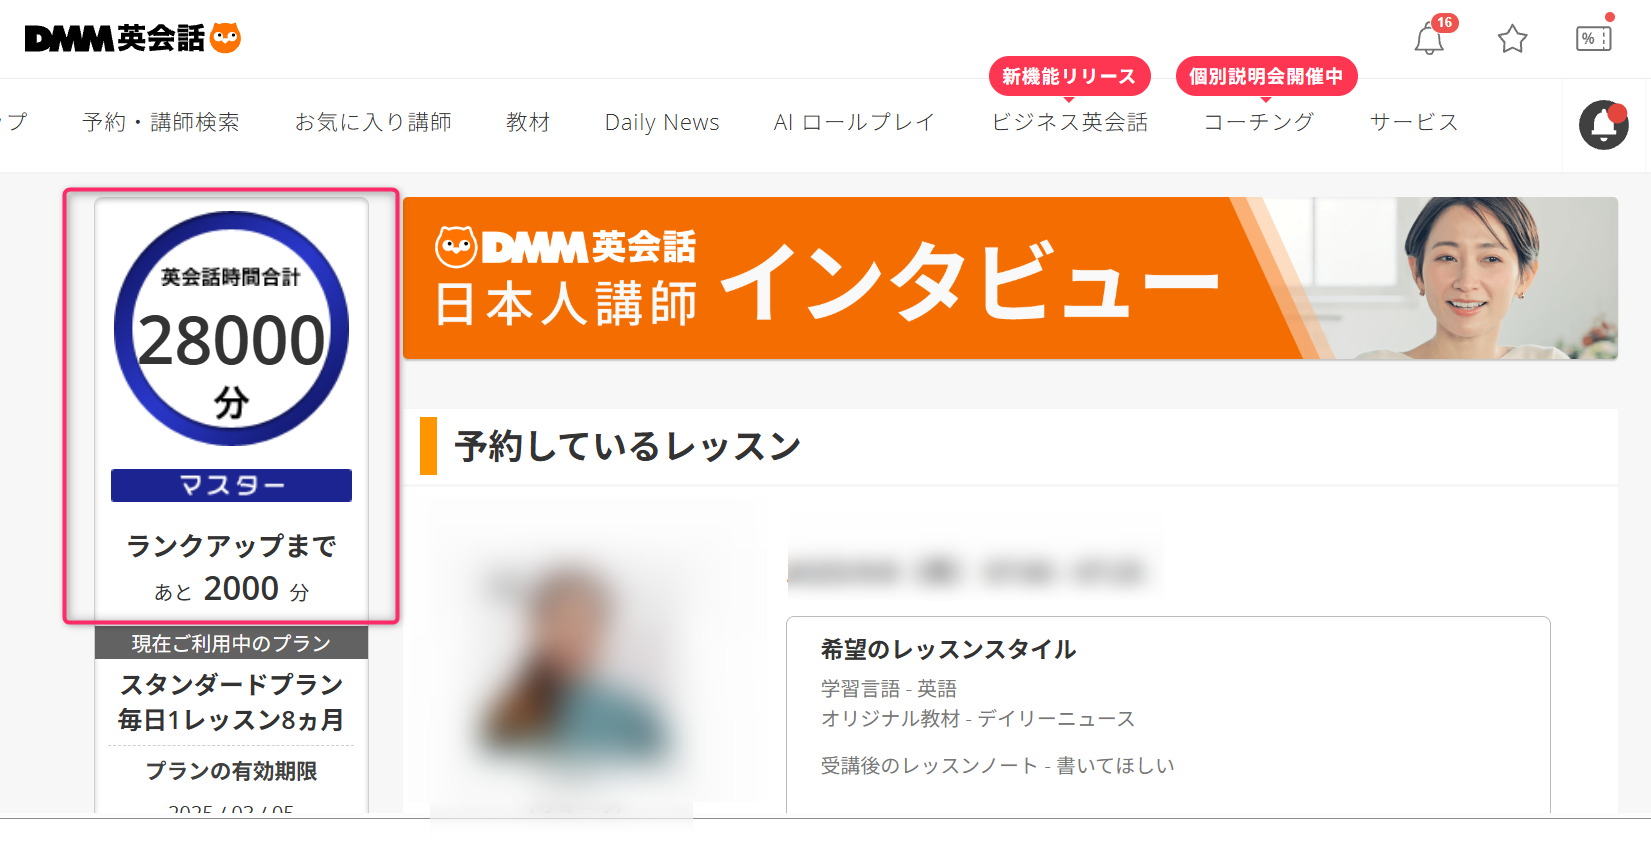Click the DMM英会話 owl logo
This screenshot has height=842, width=1651.
click(133, 38)
